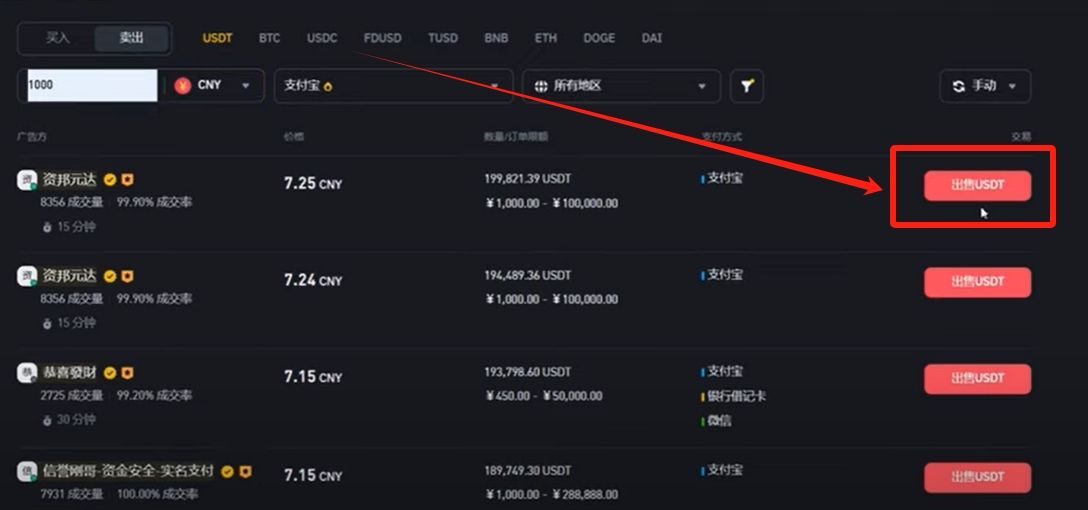Image resolution: width=1088 pixels, height=510 pixels.
Task: Click the globe icon beside 所有地区
Action: pos(541,86)
